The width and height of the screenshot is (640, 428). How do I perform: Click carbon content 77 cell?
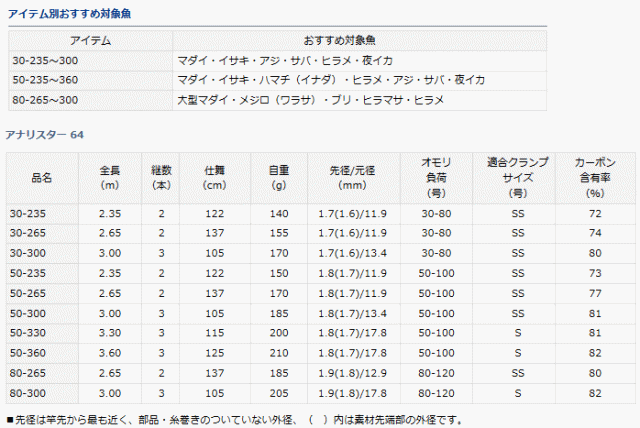tap(595, 293)
